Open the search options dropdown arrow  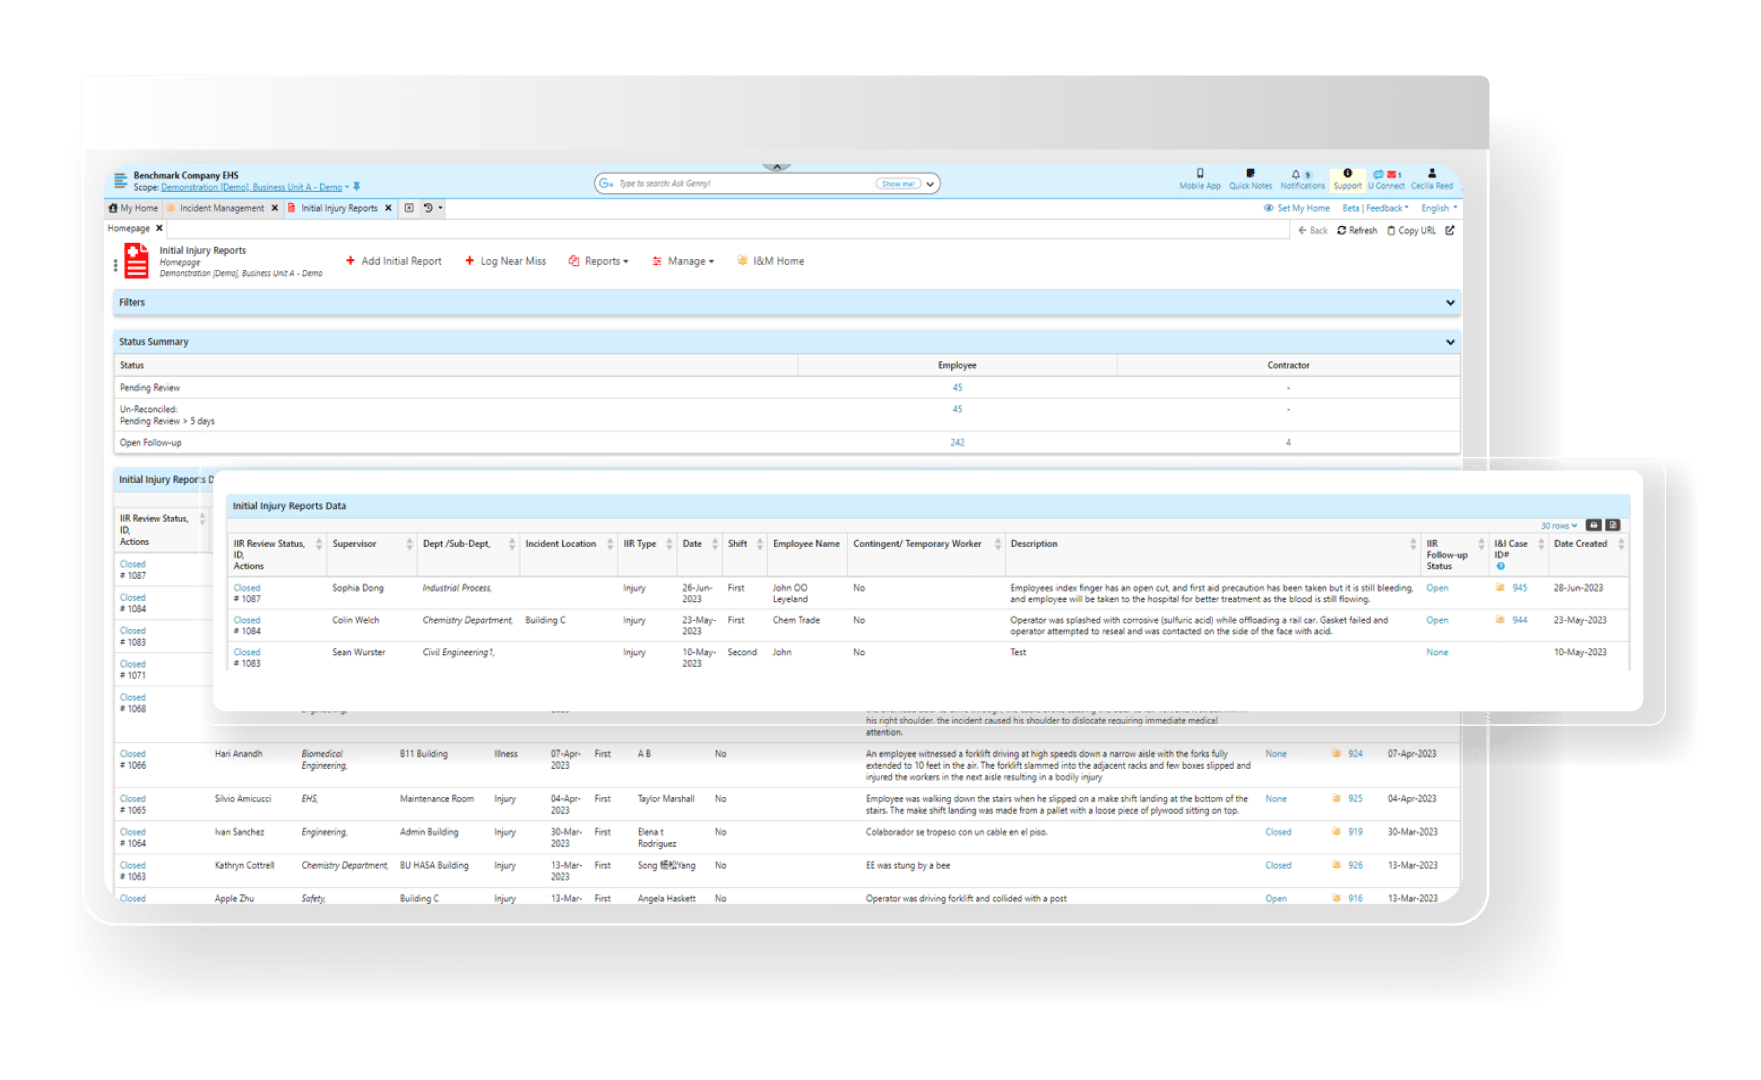tap(930, 184)
